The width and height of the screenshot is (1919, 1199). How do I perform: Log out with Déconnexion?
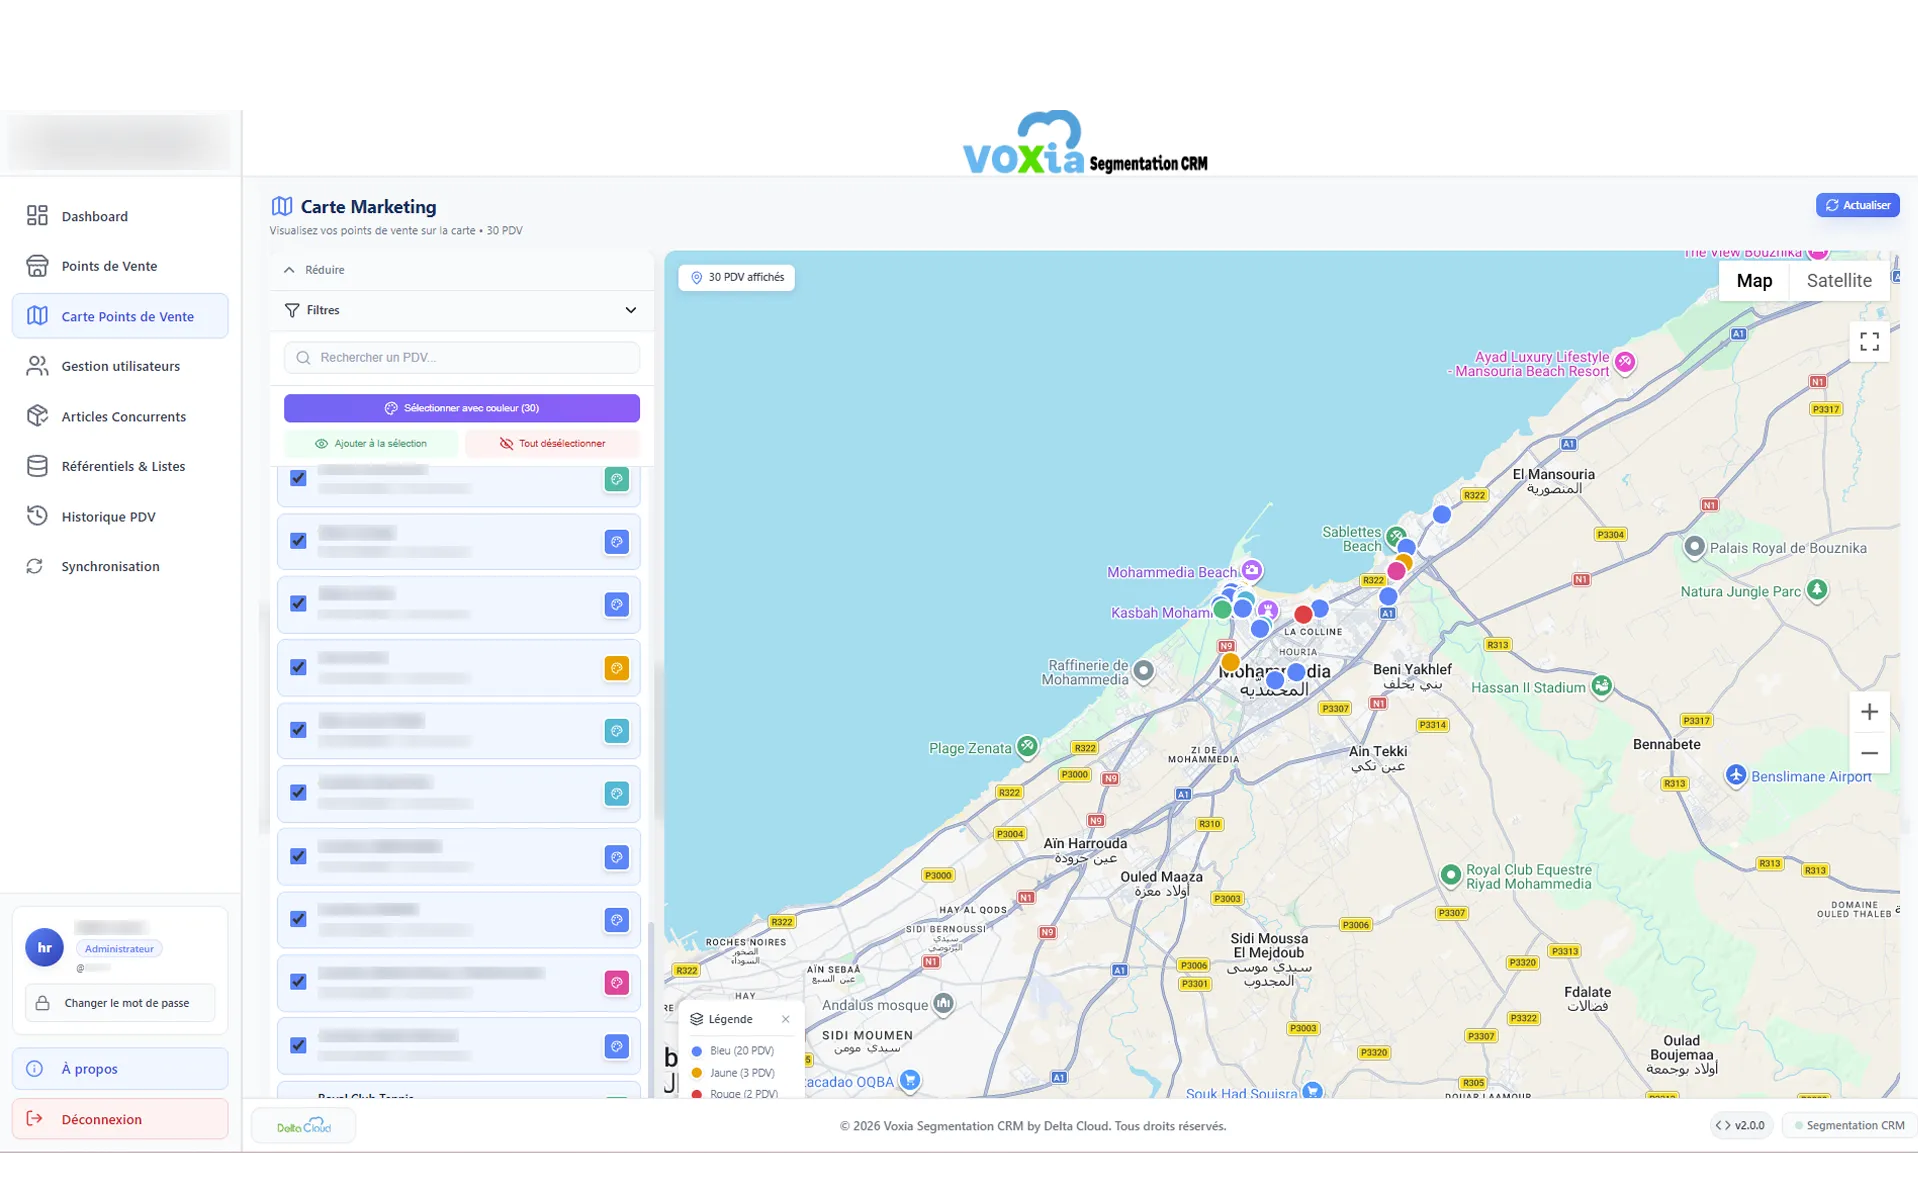tap(120, 1119)
